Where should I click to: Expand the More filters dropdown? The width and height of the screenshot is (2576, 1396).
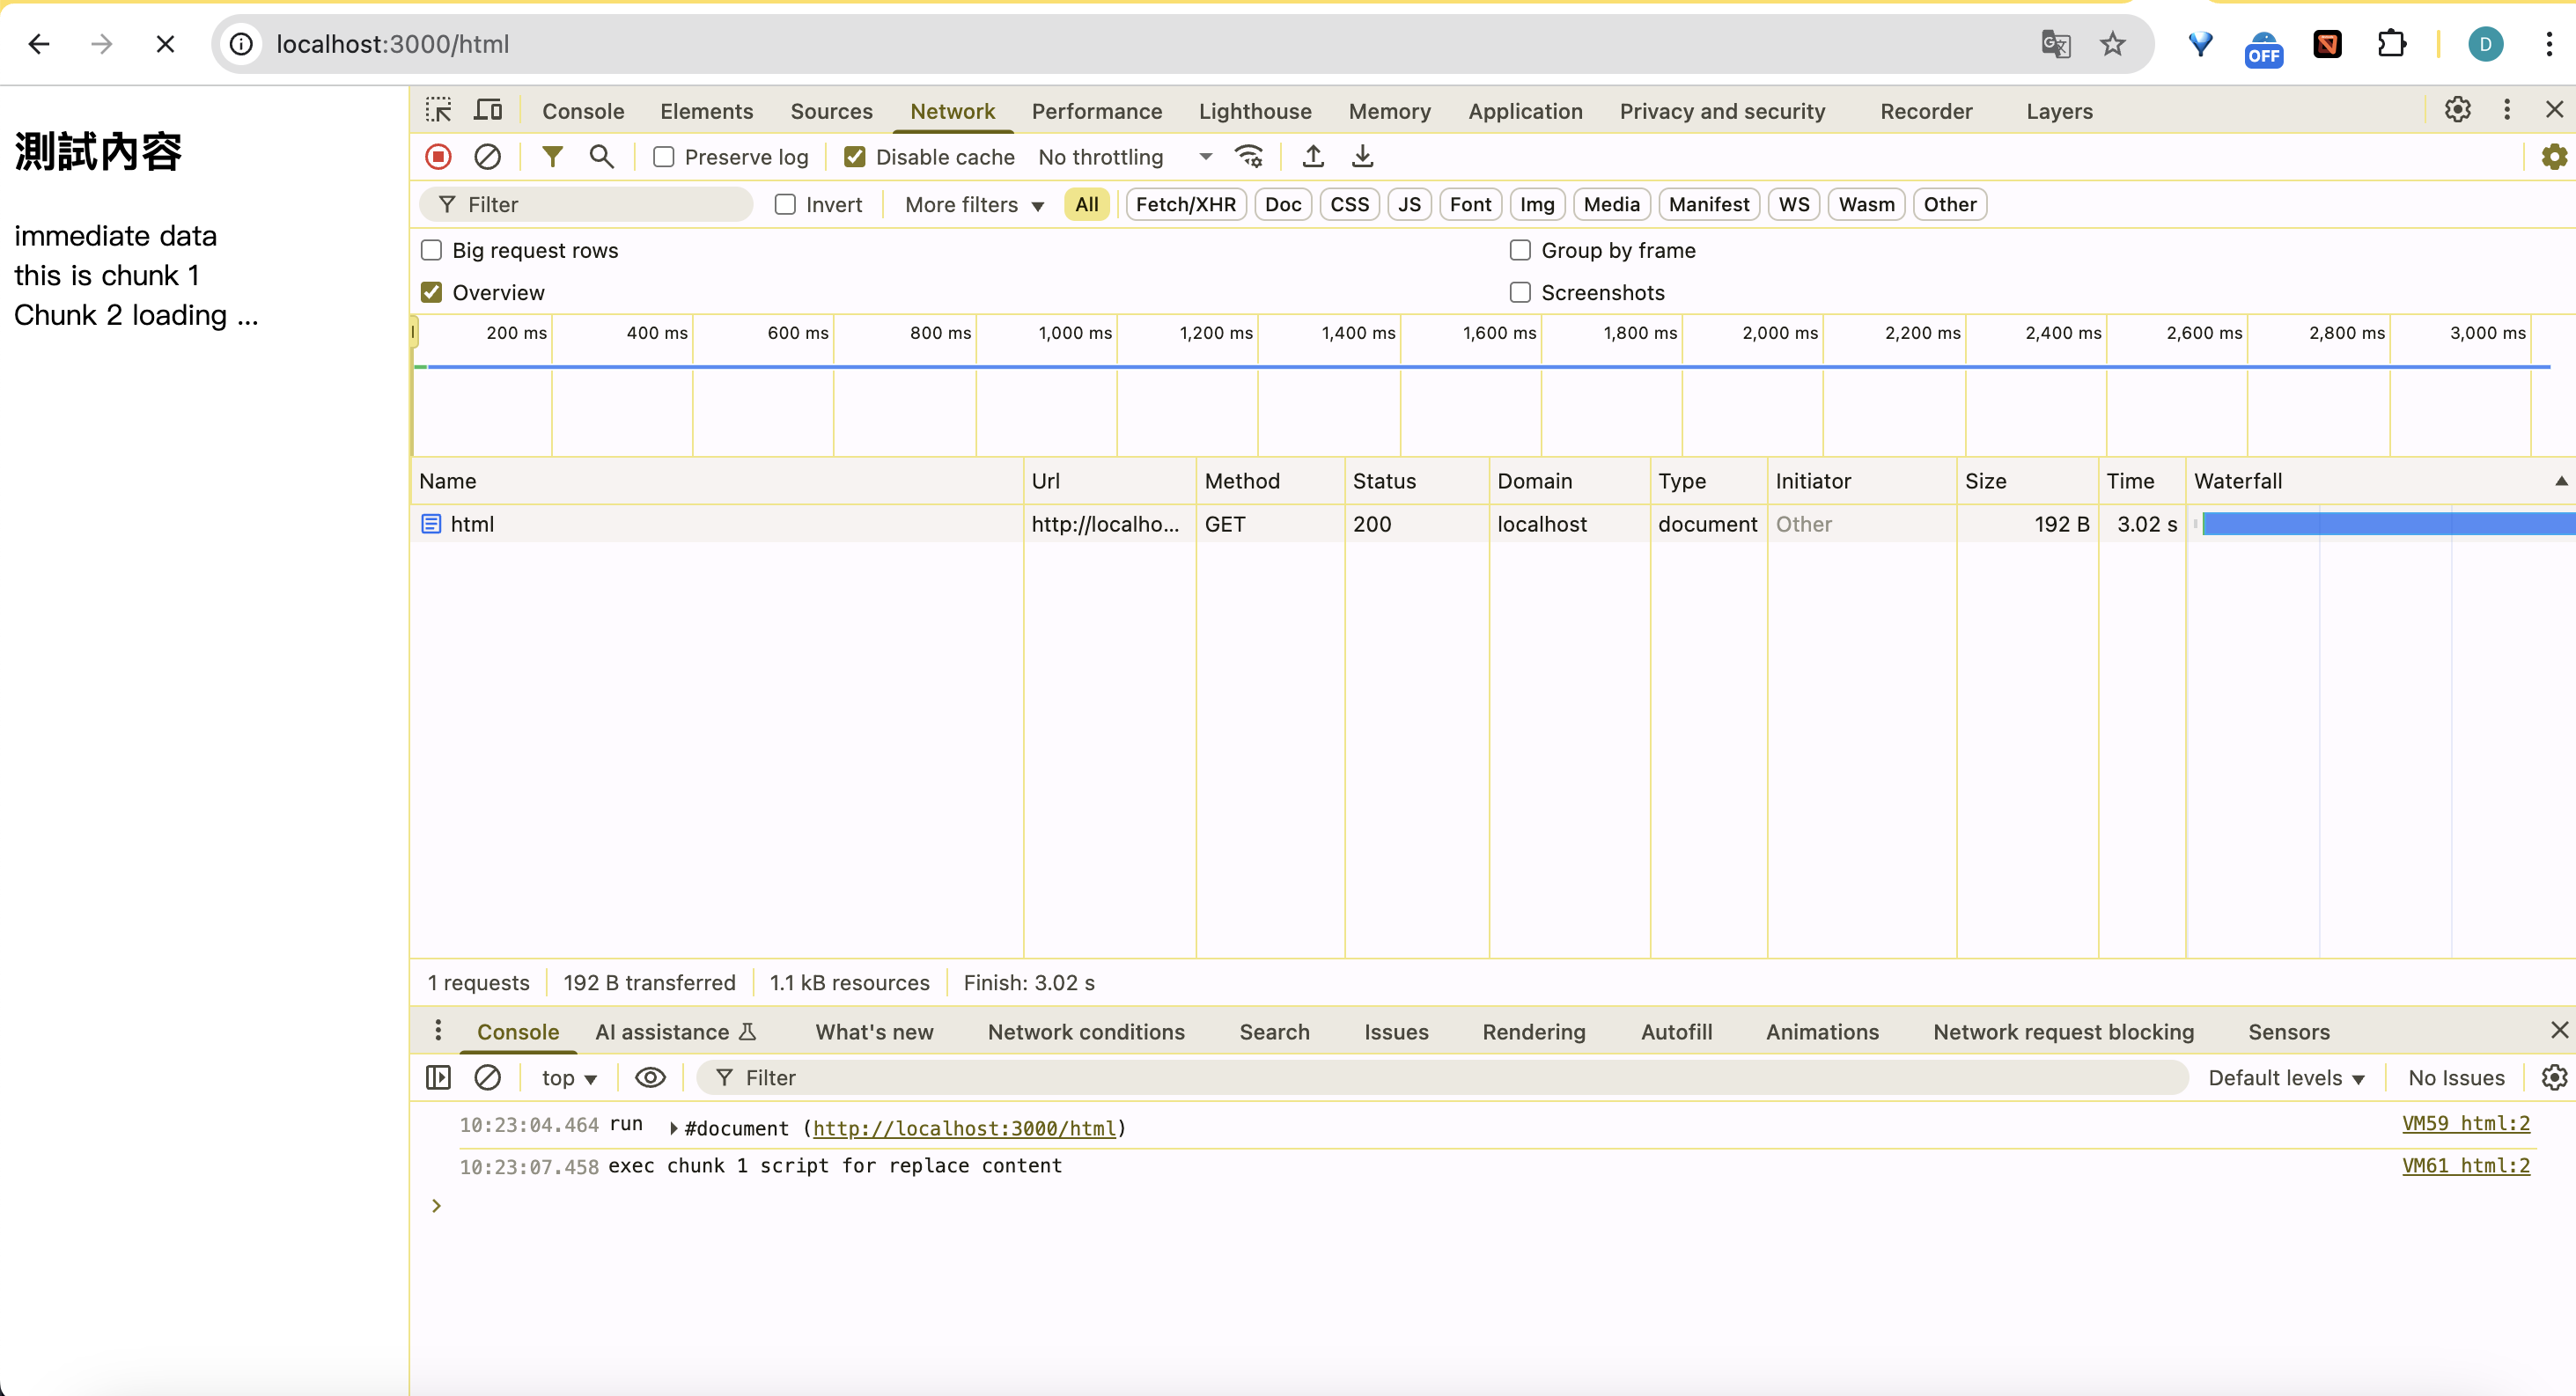click(x=973, y=205)
